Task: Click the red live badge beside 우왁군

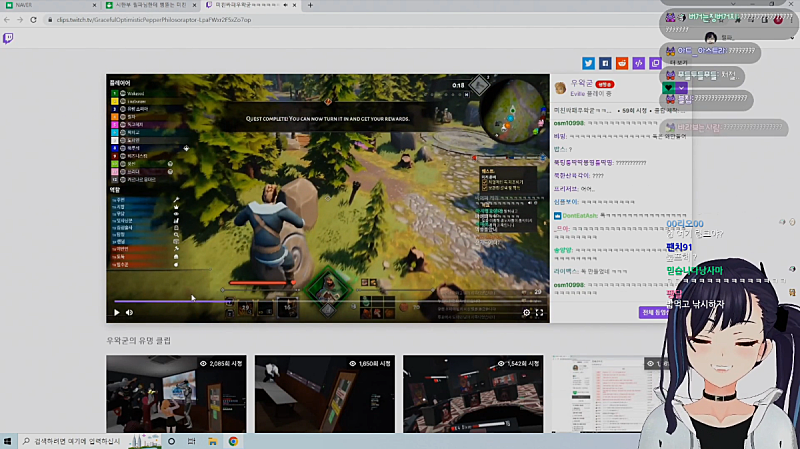Action: point(605,84)
